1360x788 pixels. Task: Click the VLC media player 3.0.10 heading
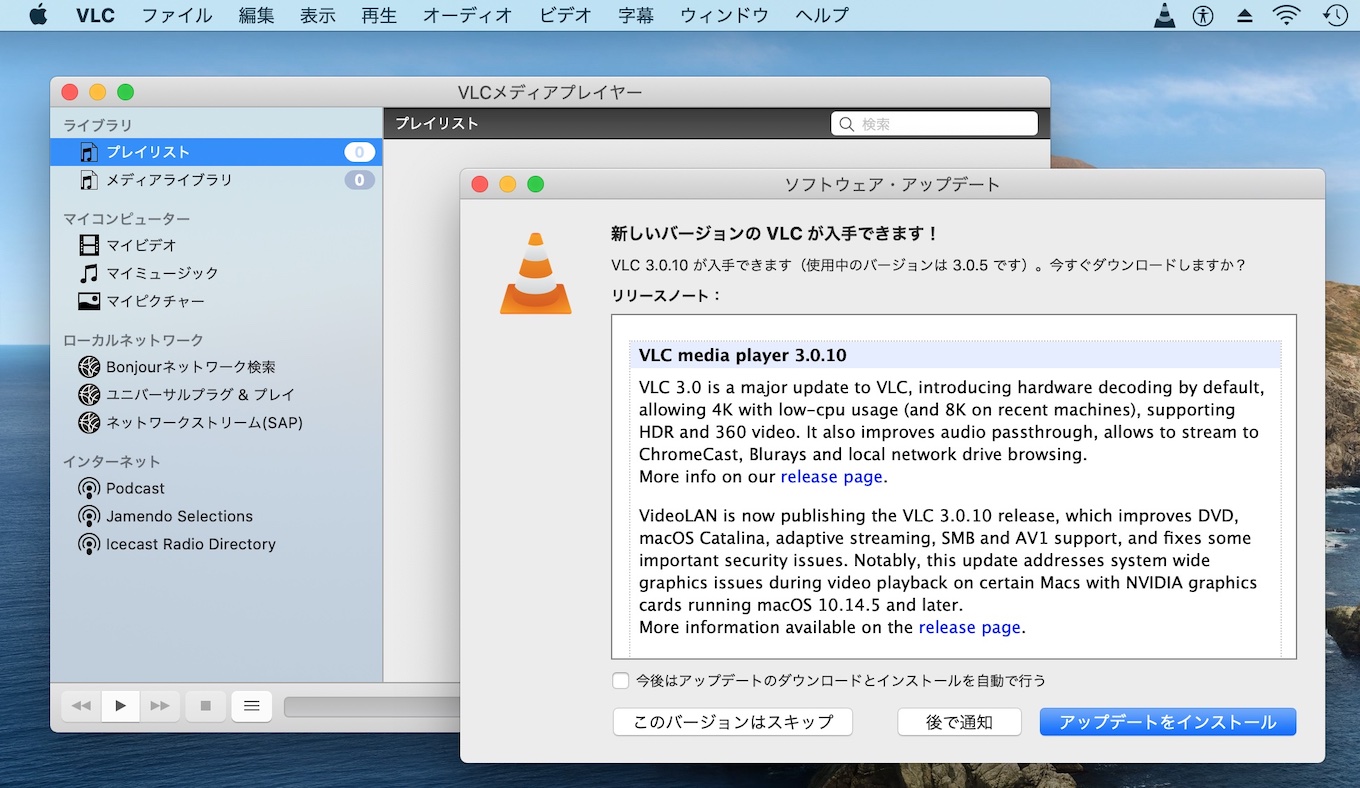click(x=743, y=355)
